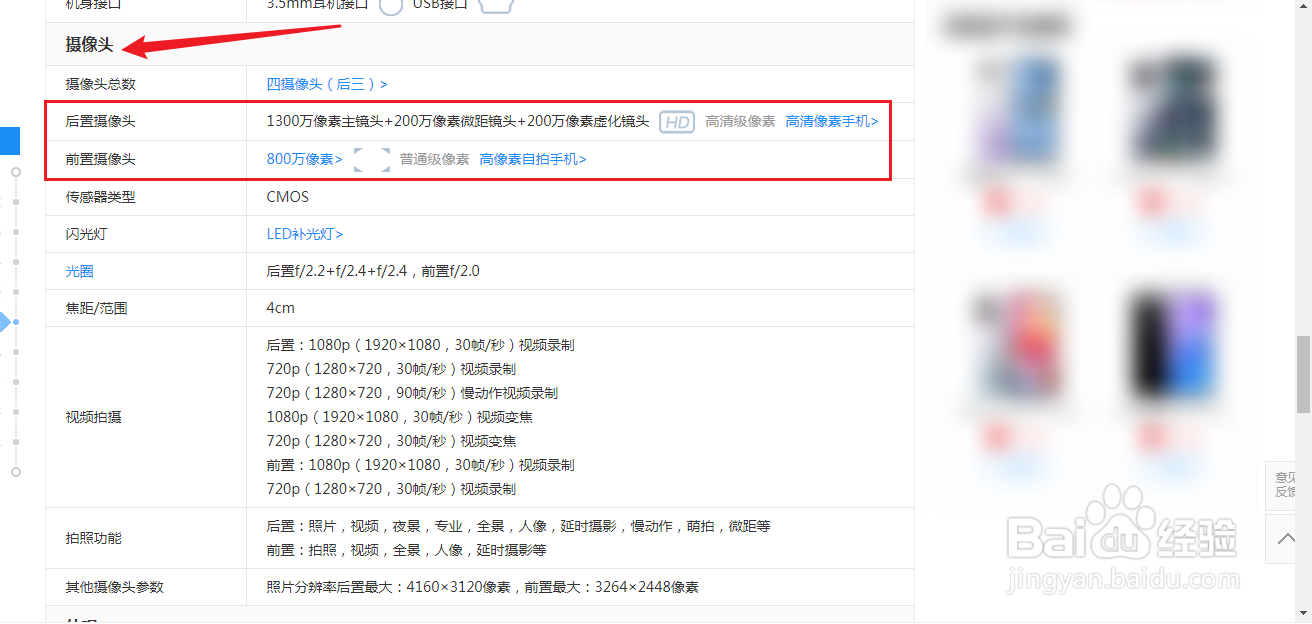Select the 前置摄像头 row label
The height and width of the screenshot is (624, 1312).
(100, 159)
